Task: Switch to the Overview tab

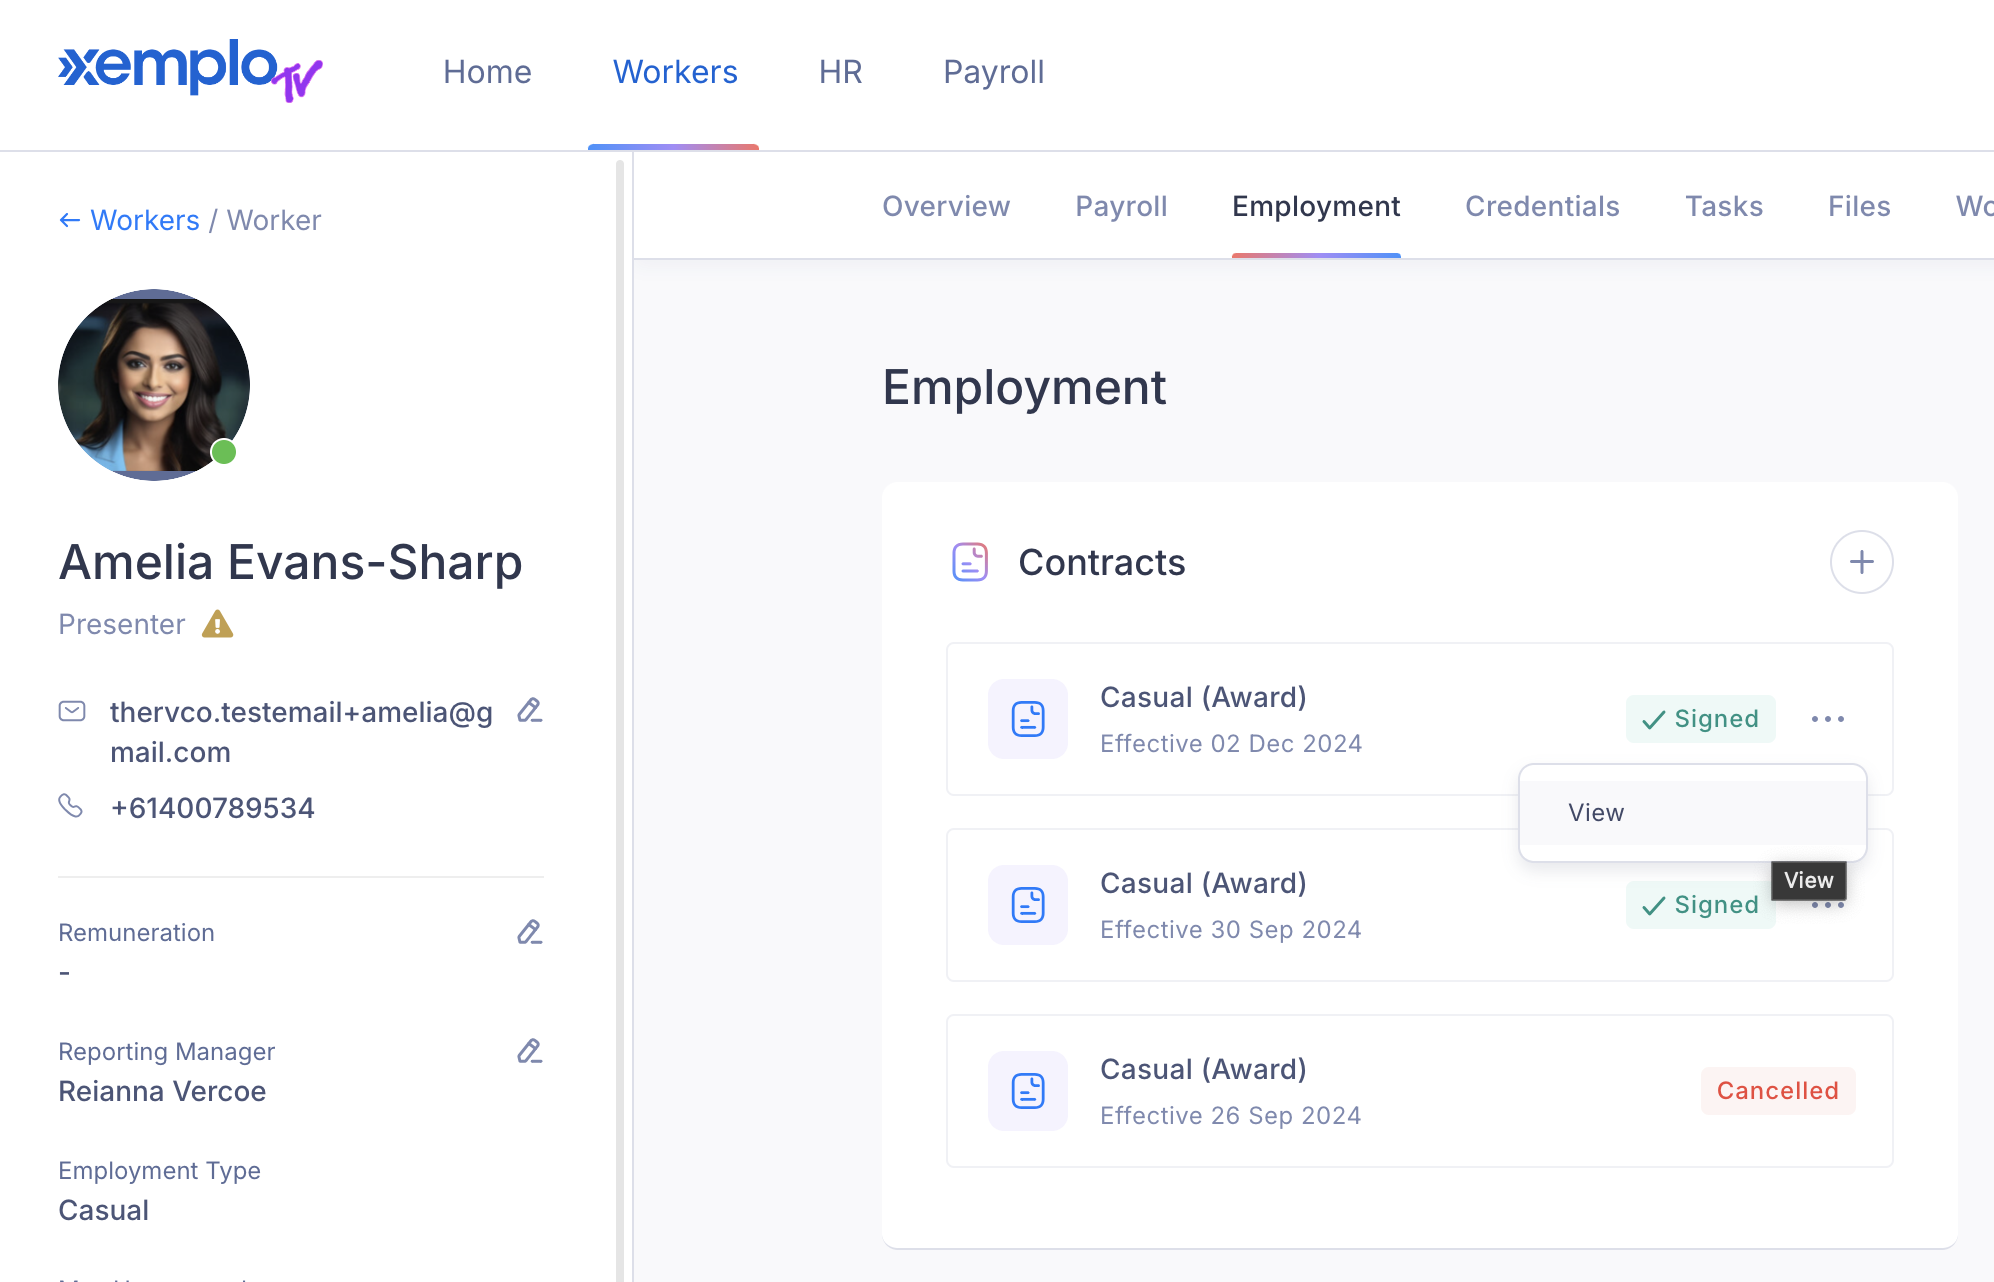Action: (946, 206)
